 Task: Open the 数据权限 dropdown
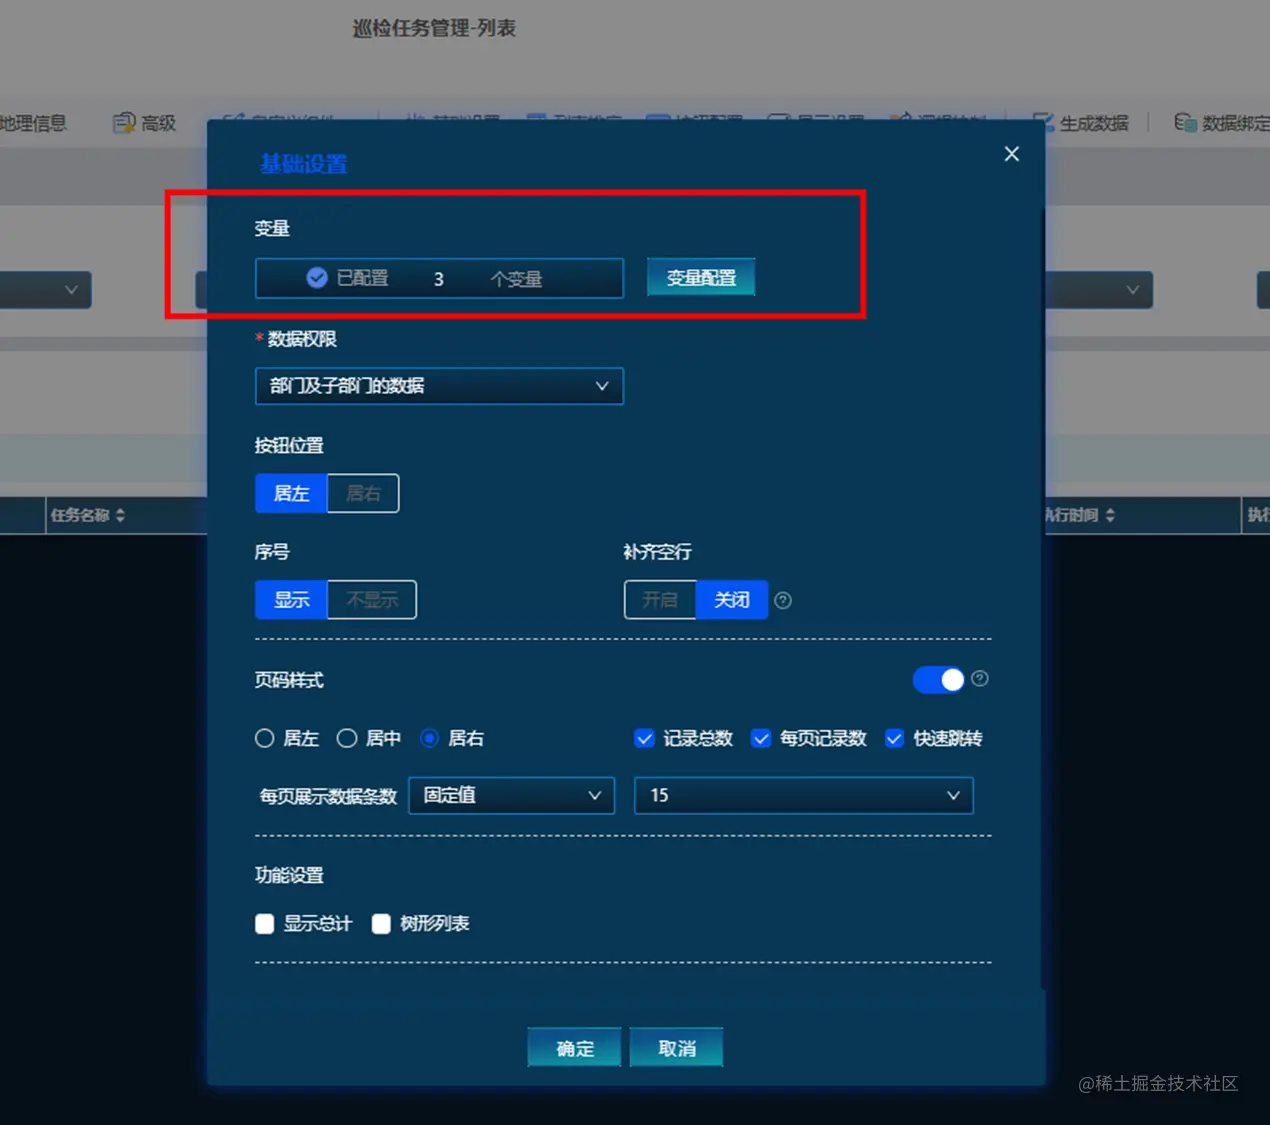pos(440,386)
